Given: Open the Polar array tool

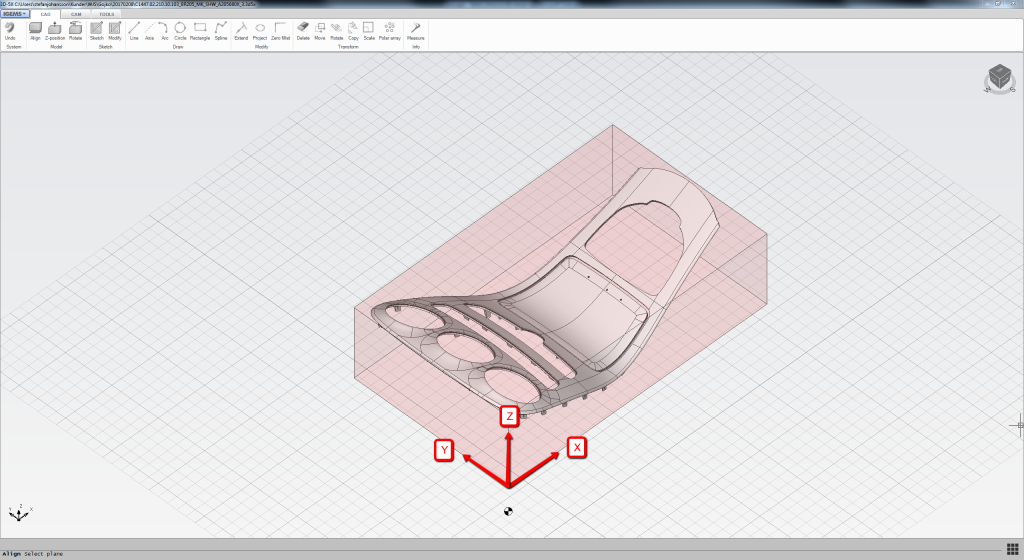Looking at the screenshot, I should click(390, 31).
